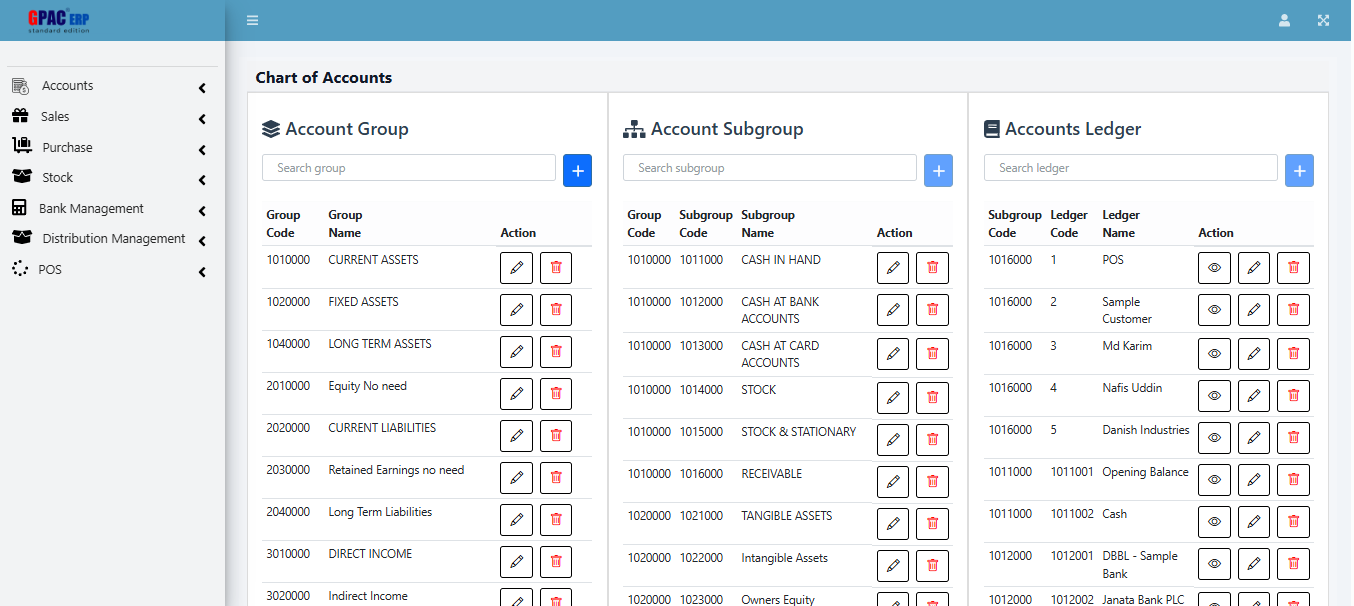Screen dimensions: 1354x606
Task: Add a new accounts ledger
Action: [x=1299, y=171]
